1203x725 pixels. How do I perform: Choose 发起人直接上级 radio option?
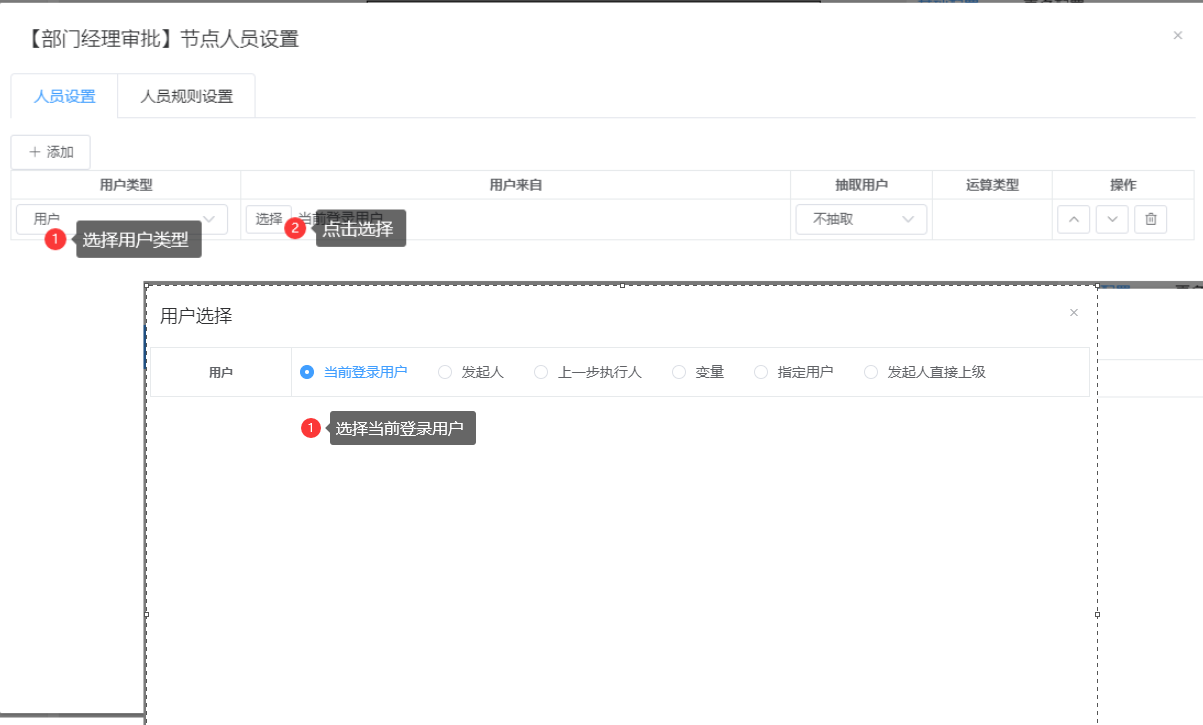coord(871,372)
